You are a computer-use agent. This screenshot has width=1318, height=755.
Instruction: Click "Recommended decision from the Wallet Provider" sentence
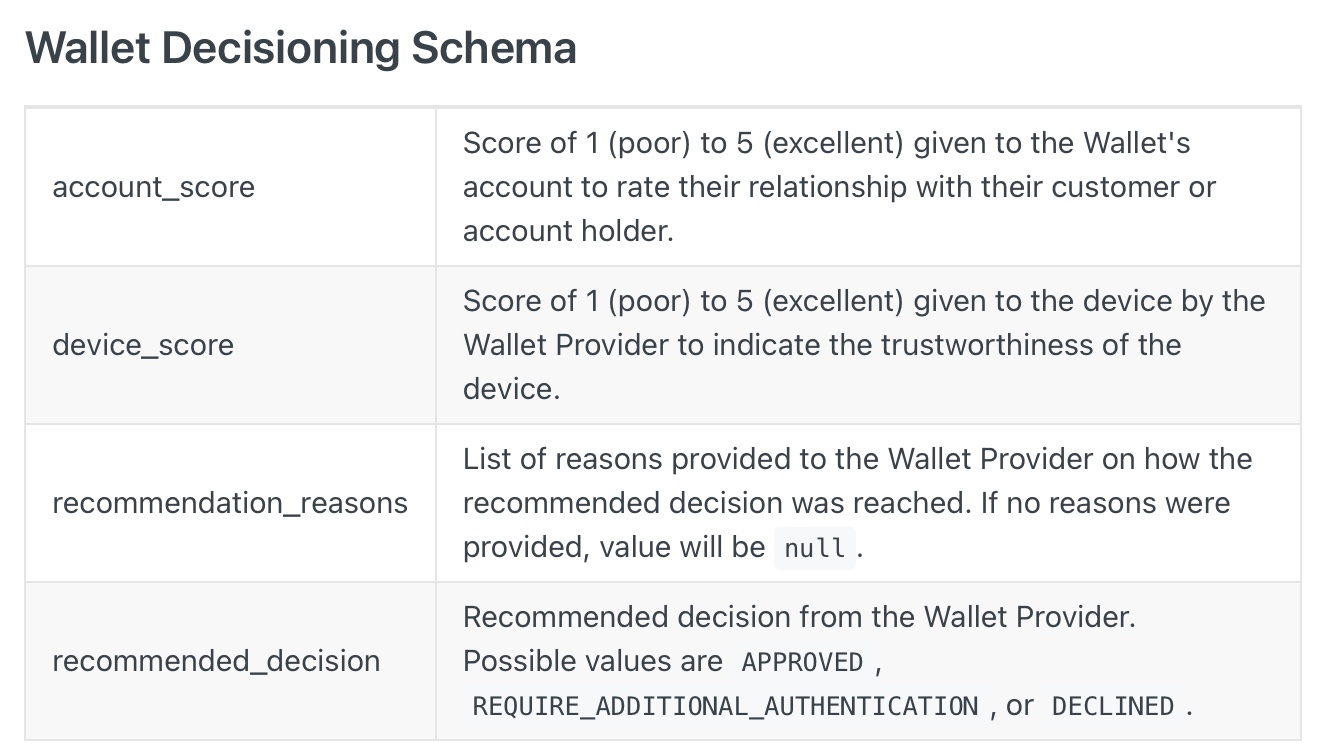point(798,617)
